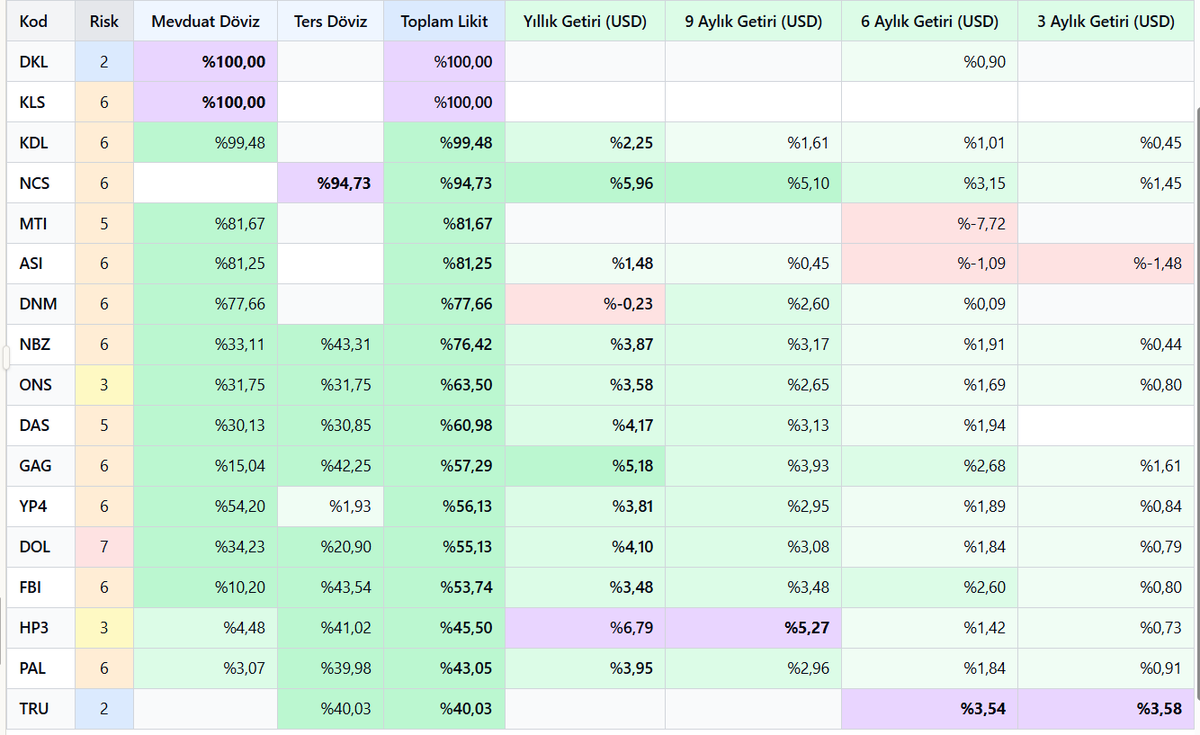Click the NCS code in the Kod column
The height and width of the screenshot is (735, 1200).
coord(40,183)
